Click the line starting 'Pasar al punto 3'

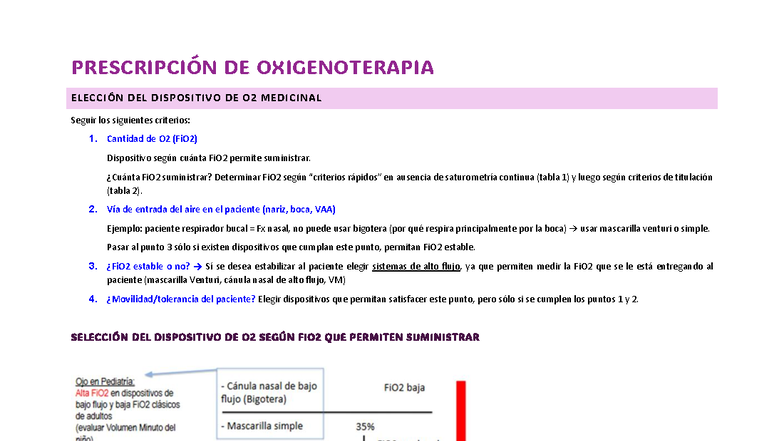click(x=291, y=247)
